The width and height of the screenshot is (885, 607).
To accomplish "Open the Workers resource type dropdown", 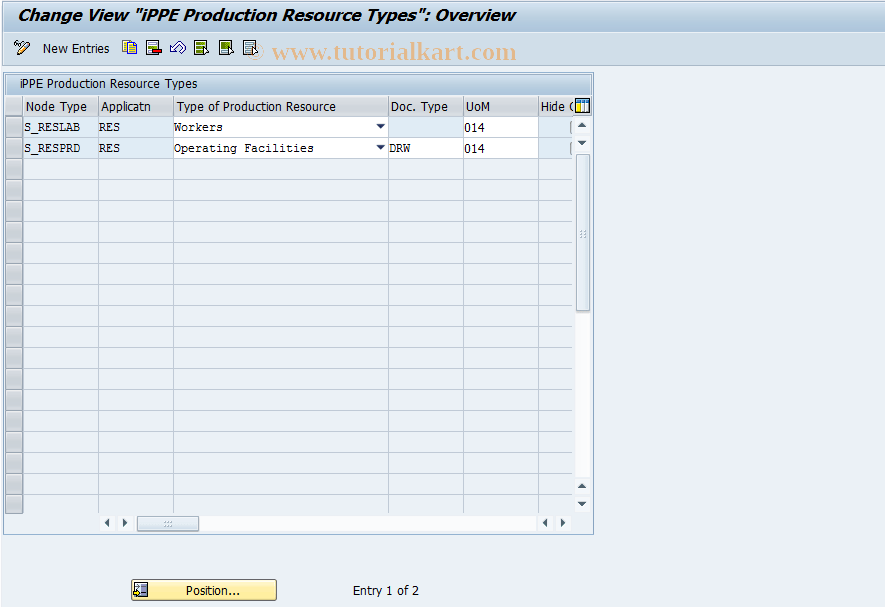I will pyautogui.click(x=379, y=127).
